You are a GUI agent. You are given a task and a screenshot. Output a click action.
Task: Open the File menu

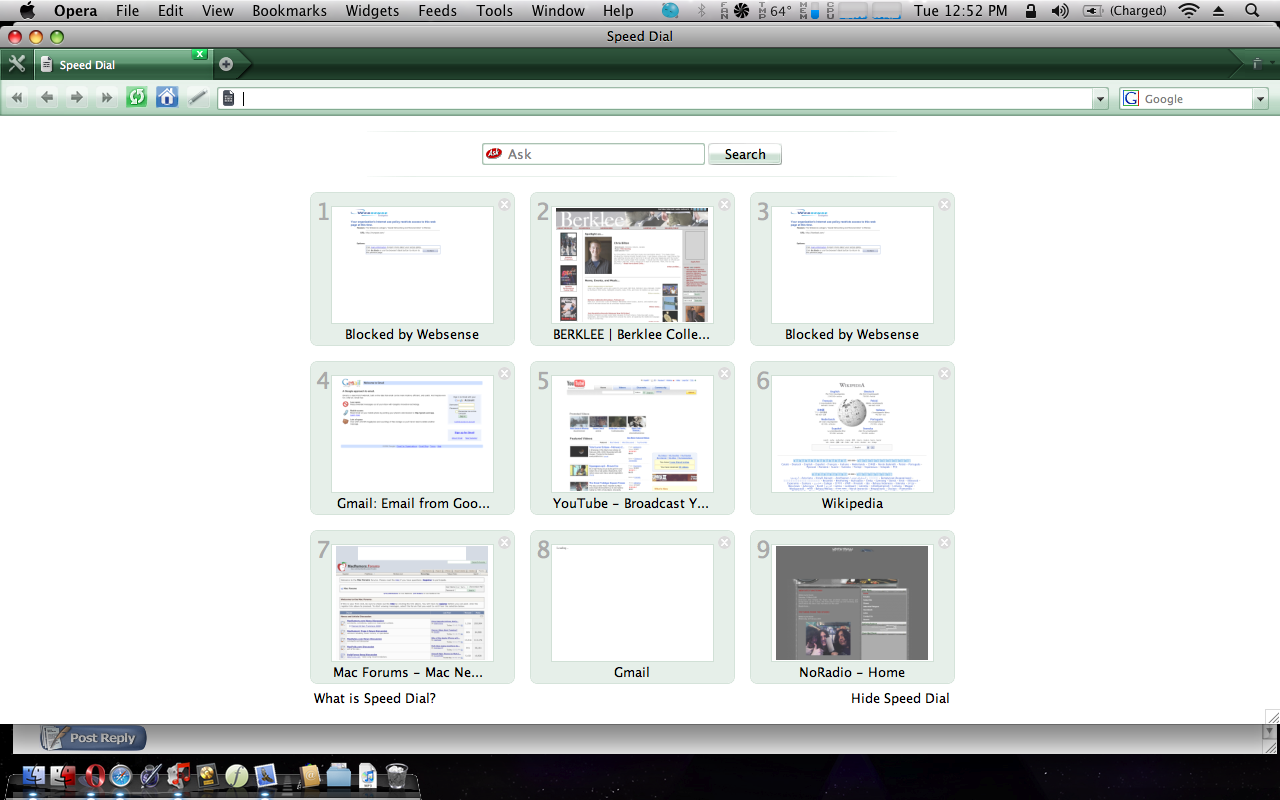coord(127,11)
